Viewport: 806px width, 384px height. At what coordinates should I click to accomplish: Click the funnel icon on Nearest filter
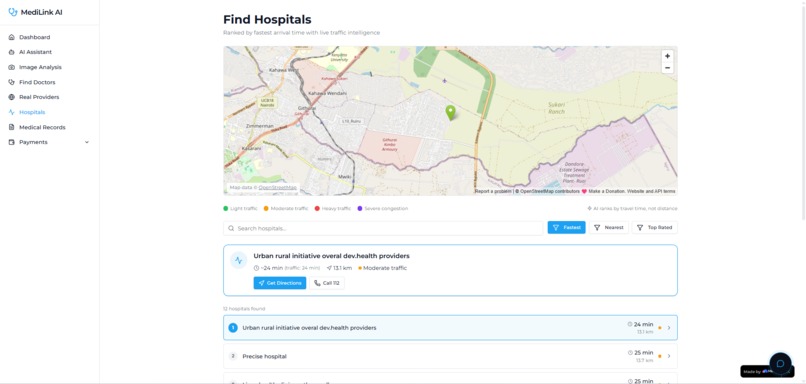[x=597, y=227]
